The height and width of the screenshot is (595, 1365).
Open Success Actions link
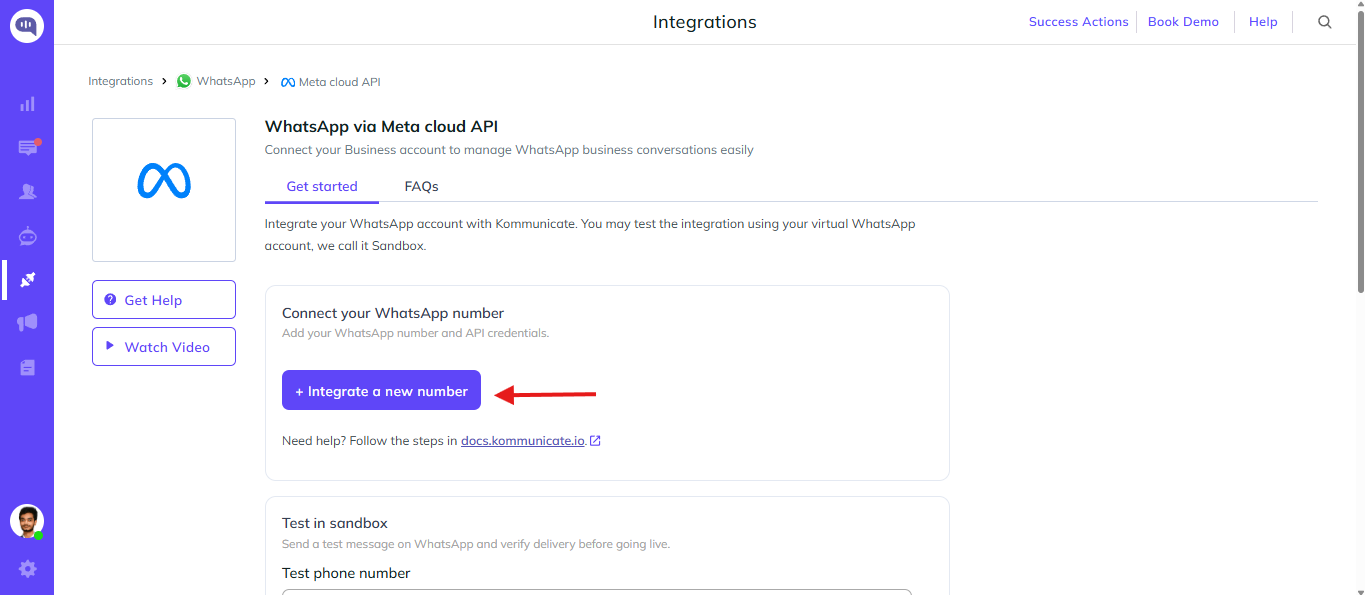1078,22
